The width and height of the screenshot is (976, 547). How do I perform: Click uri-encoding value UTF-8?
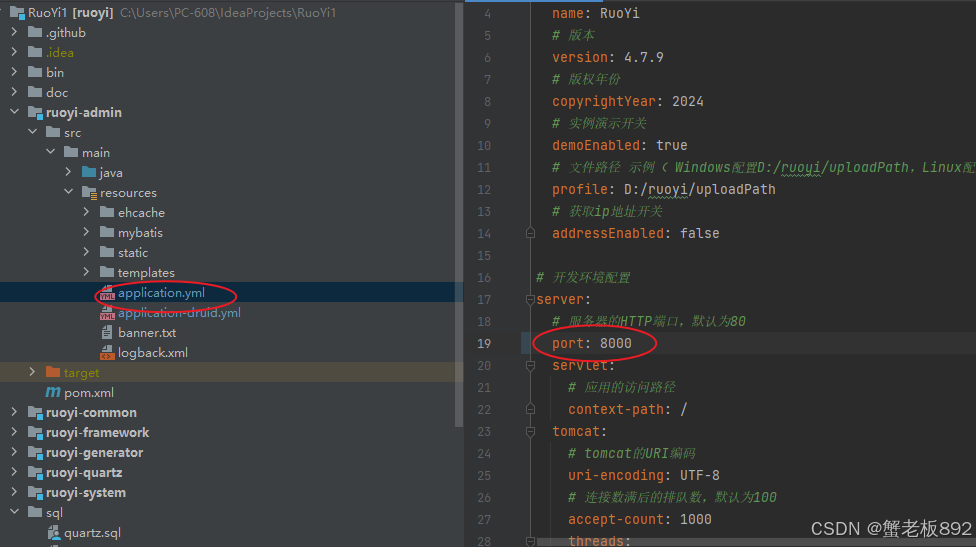tap(700, 475)
